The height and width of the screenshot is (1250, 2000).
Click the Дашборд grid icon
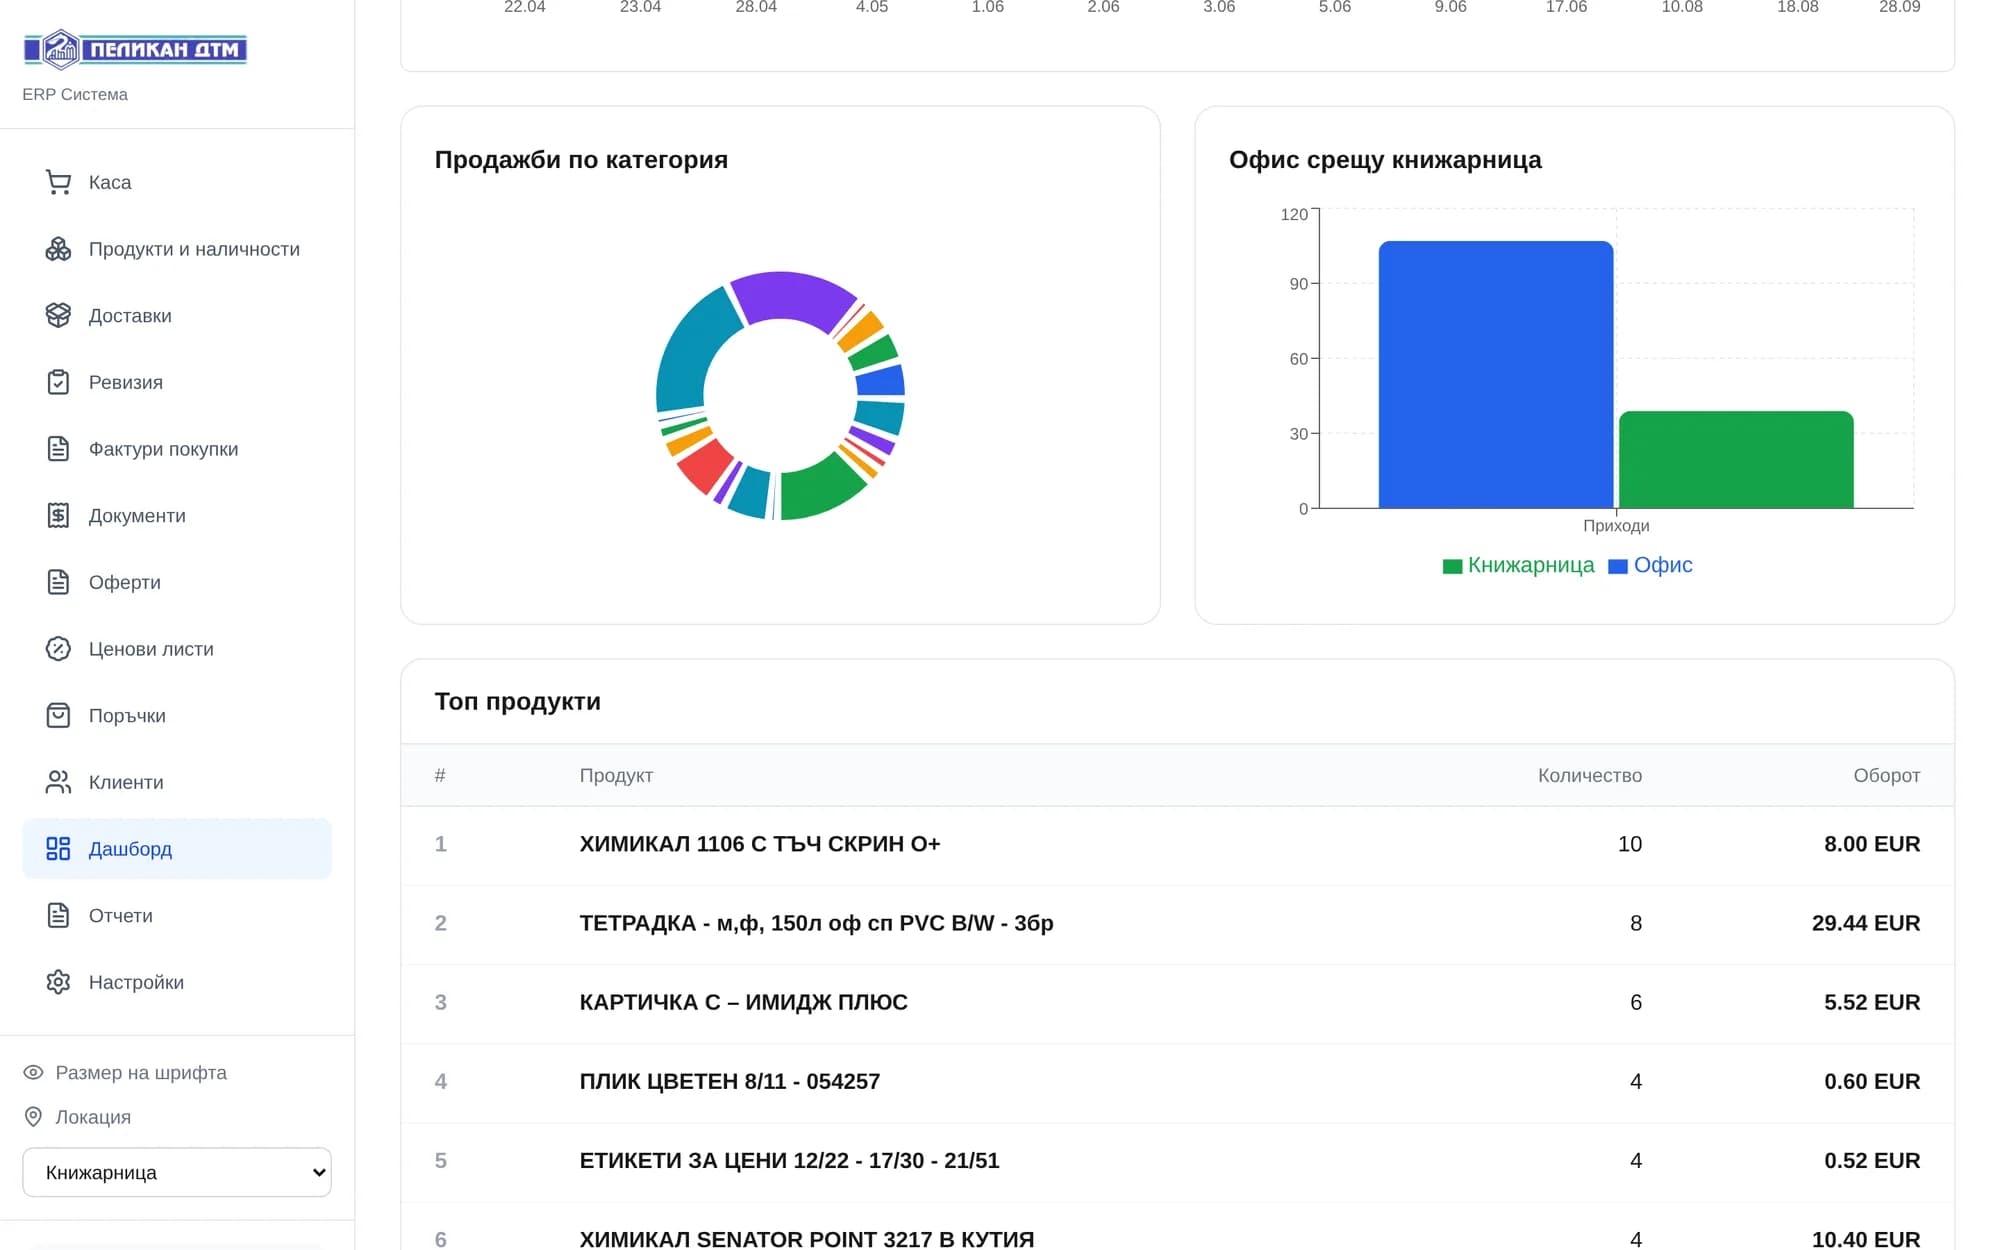point(58,849)
